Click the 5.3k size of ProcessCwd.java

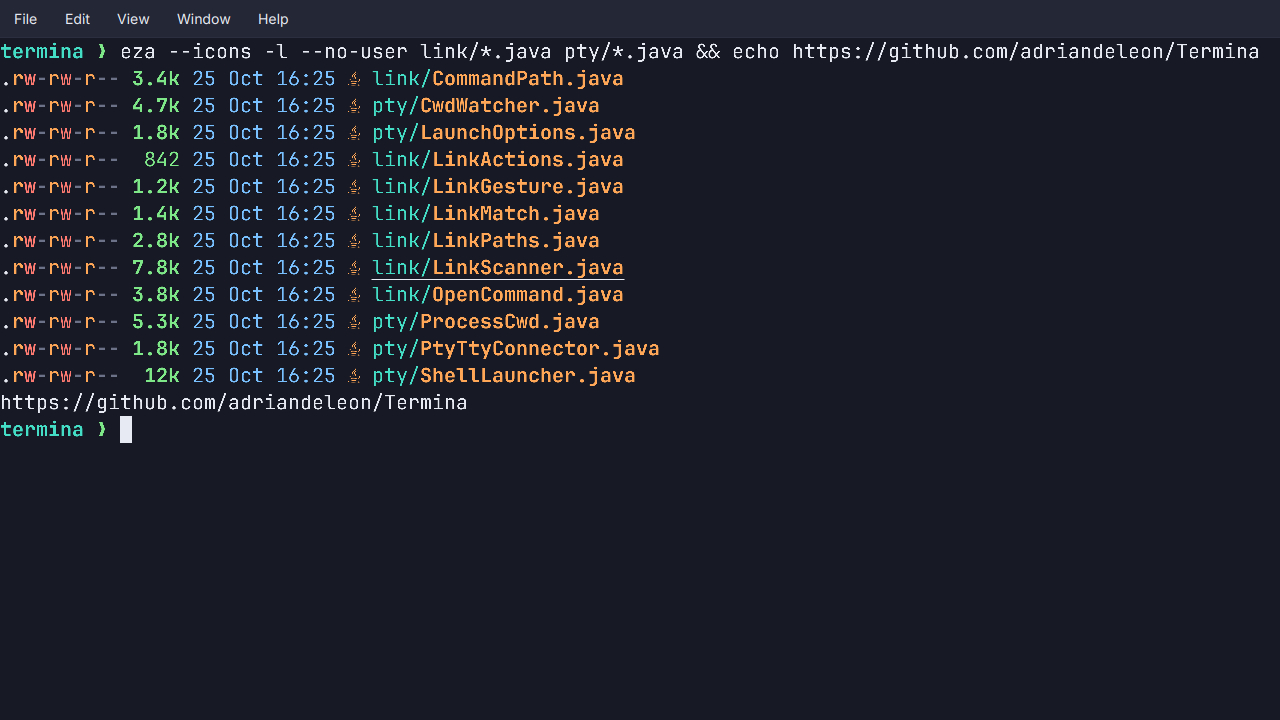tap(156, 322)
